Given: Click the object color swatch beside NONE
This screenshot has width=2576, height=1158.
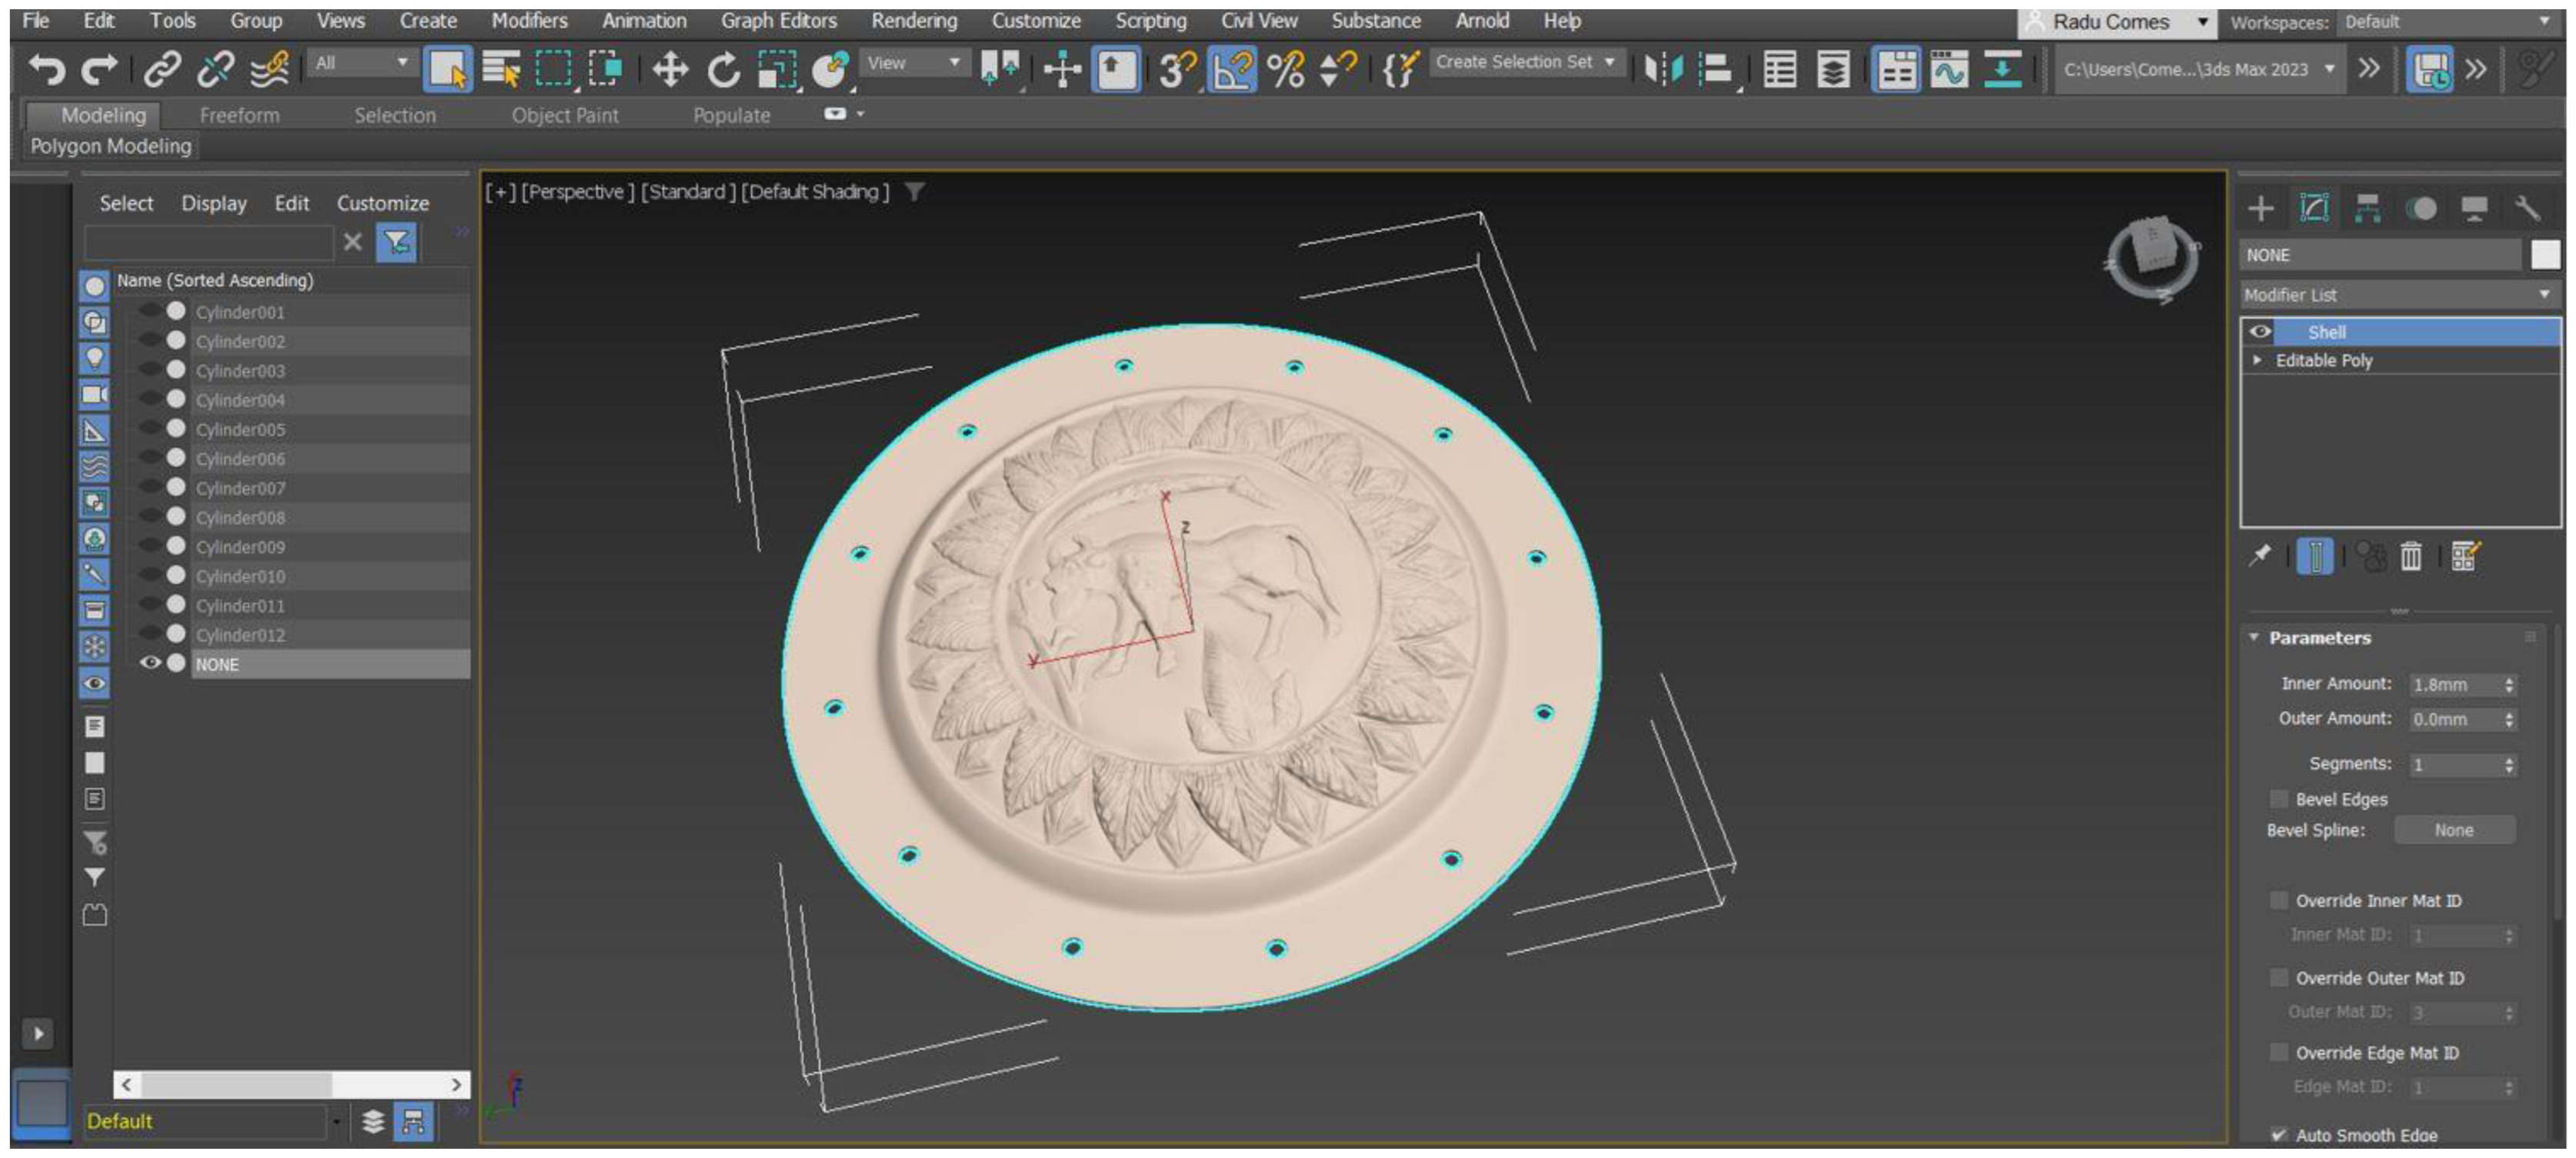Looking at the screenshot, I should [2545, 255].
